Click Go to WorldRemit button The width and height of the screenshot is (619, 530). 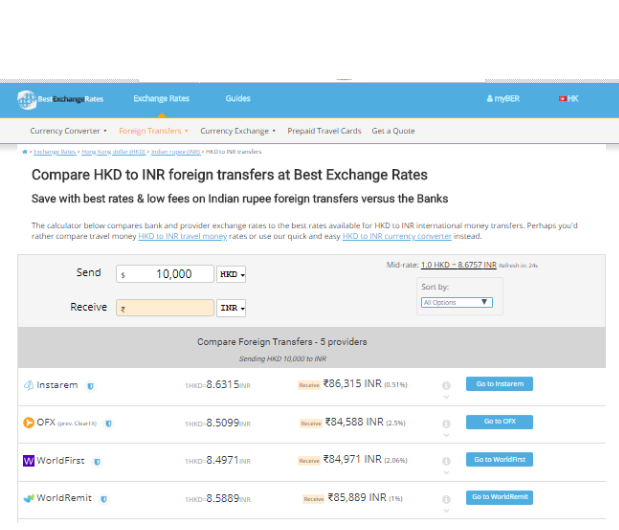coord(499,497)
